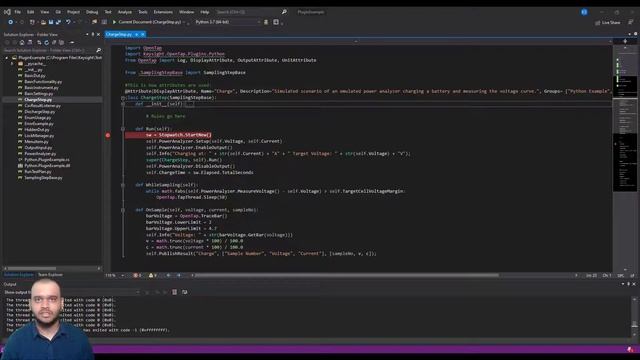Click the Clear All icon in Output toolbar

174,292
